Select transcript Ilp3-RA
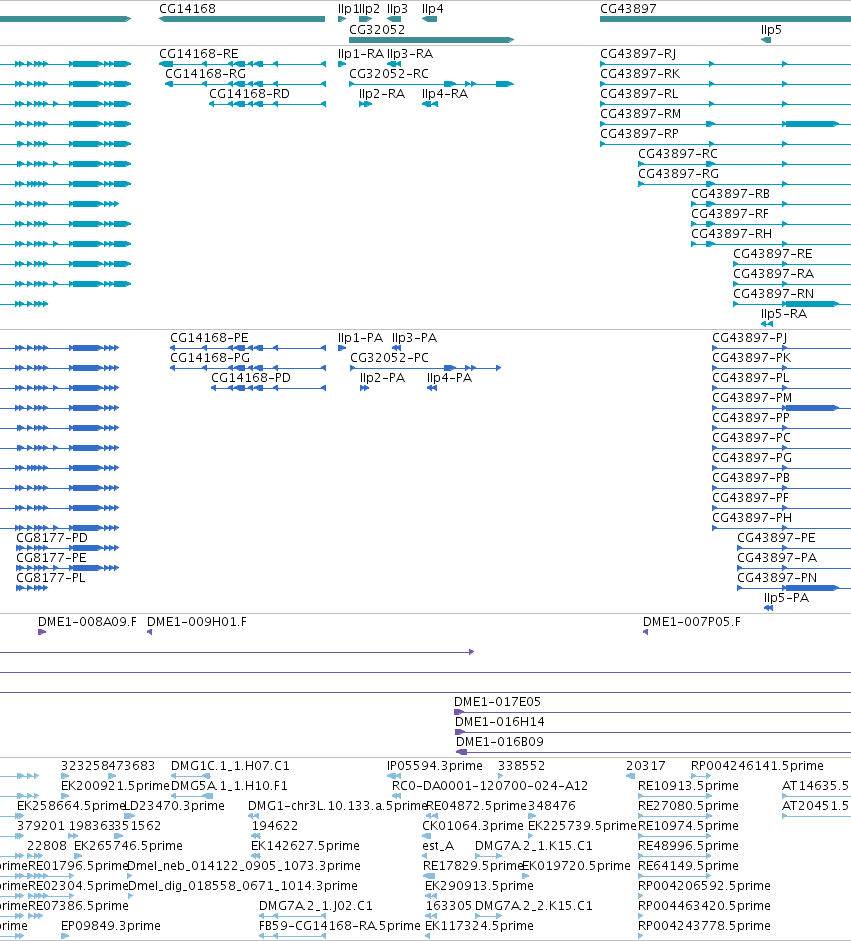Viewport: 851px width, 941px height. (x=394, y=64)
